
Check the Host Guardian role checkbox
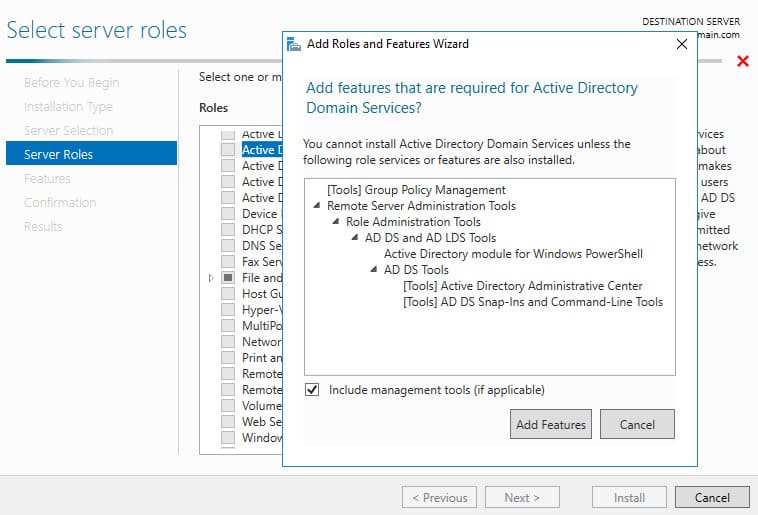pos(228,294)
